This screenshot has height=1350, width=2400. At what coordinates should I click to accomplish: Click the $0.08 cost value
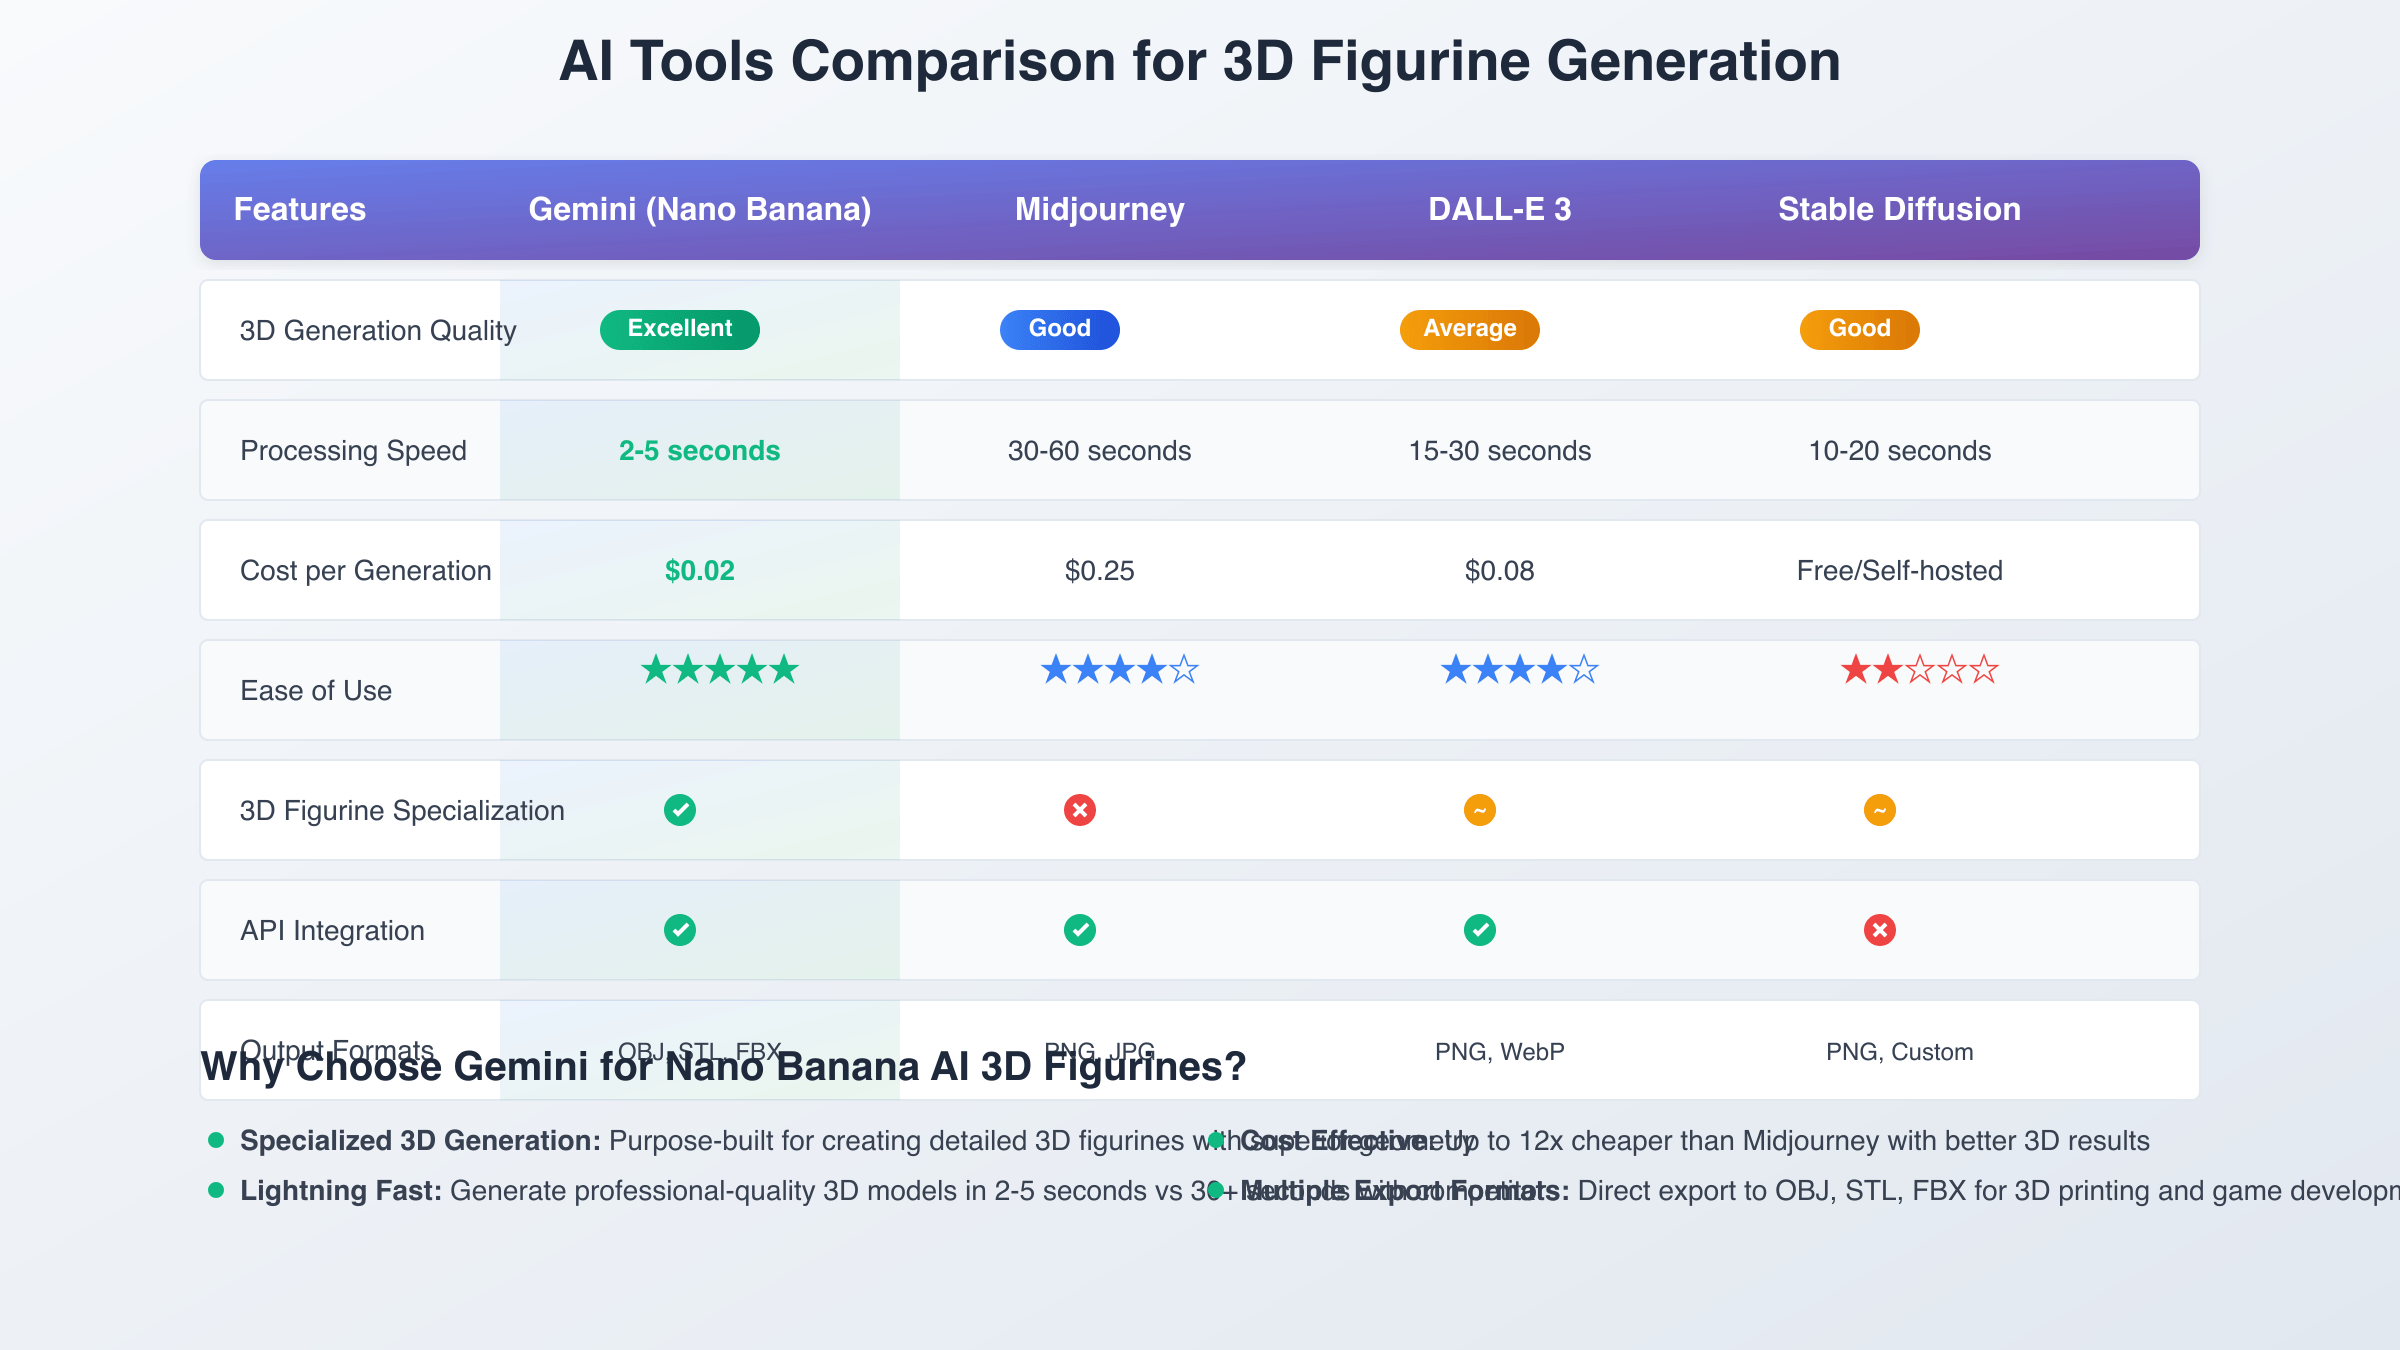[x=1500, y=571]
